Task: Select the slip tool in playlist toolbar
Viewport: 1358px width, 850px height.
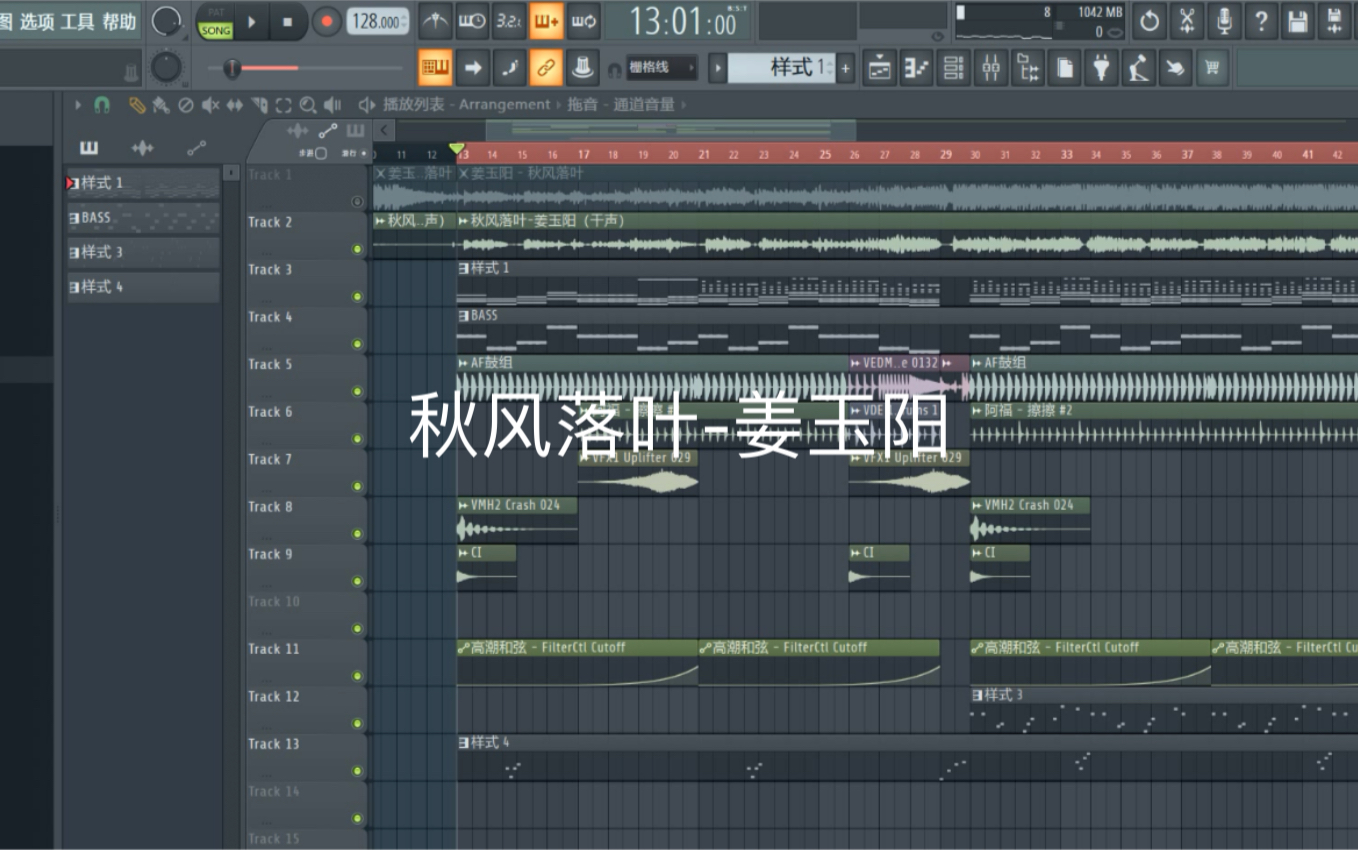Action: pos(235,104)
